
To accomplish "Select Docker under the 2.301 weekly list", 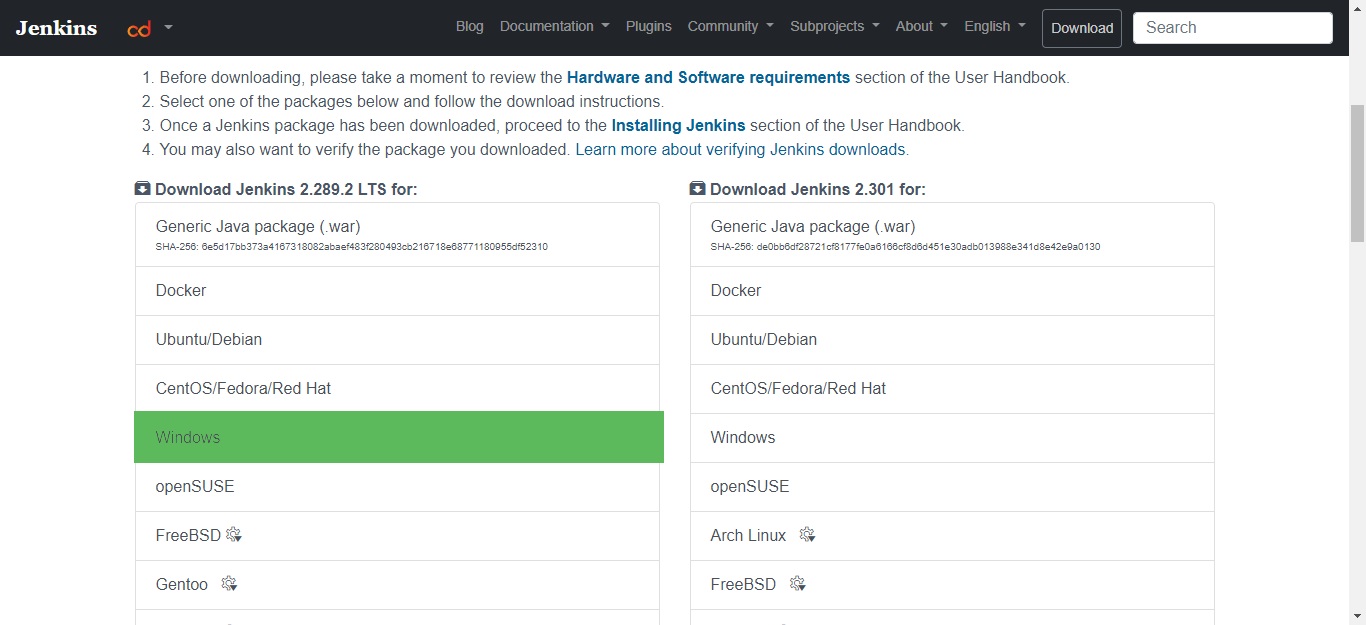I will click(x=952, y=291).
